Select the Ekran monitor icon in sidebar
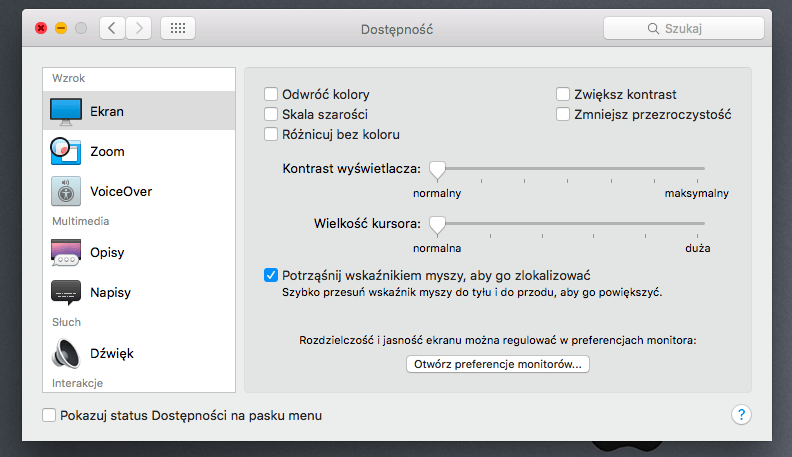This screenshot has width=792, height=457. click(x=66, y=112)
